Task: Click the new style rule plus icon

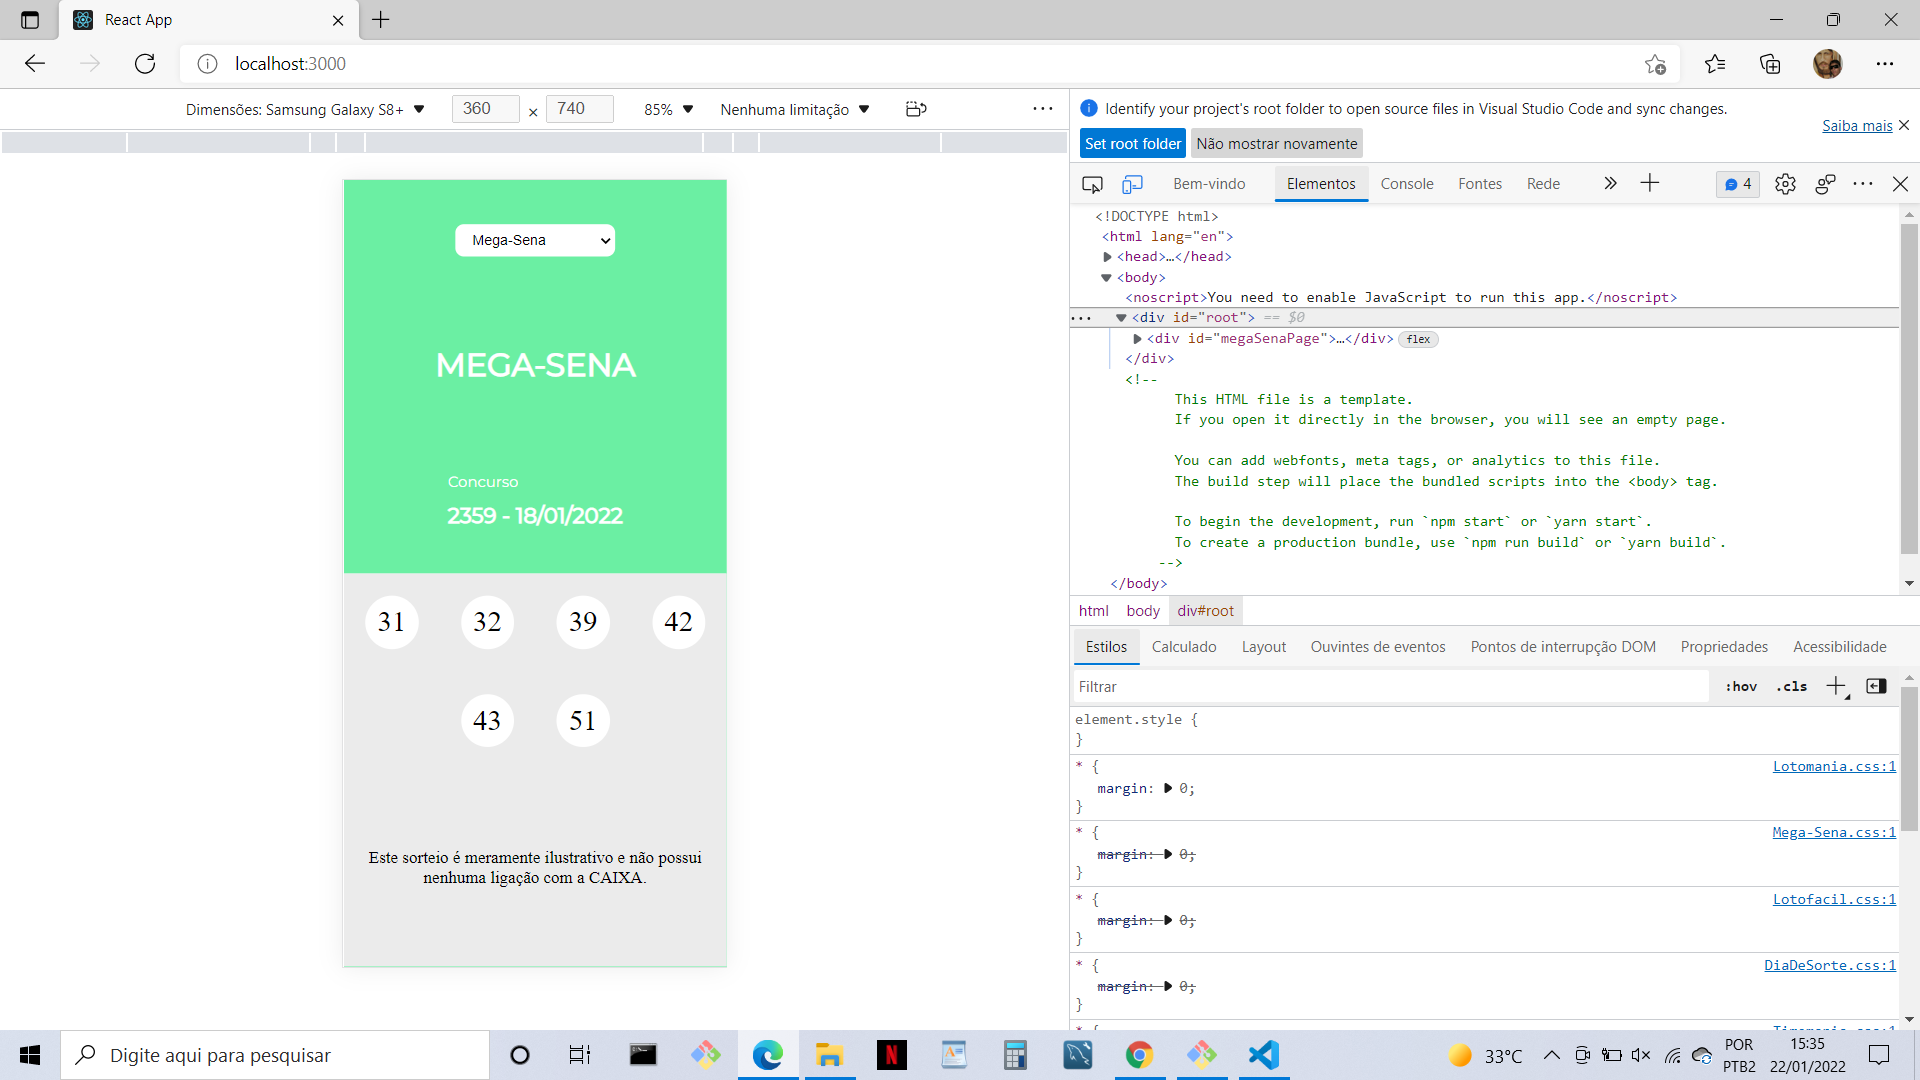Action: click(1836, 686)
